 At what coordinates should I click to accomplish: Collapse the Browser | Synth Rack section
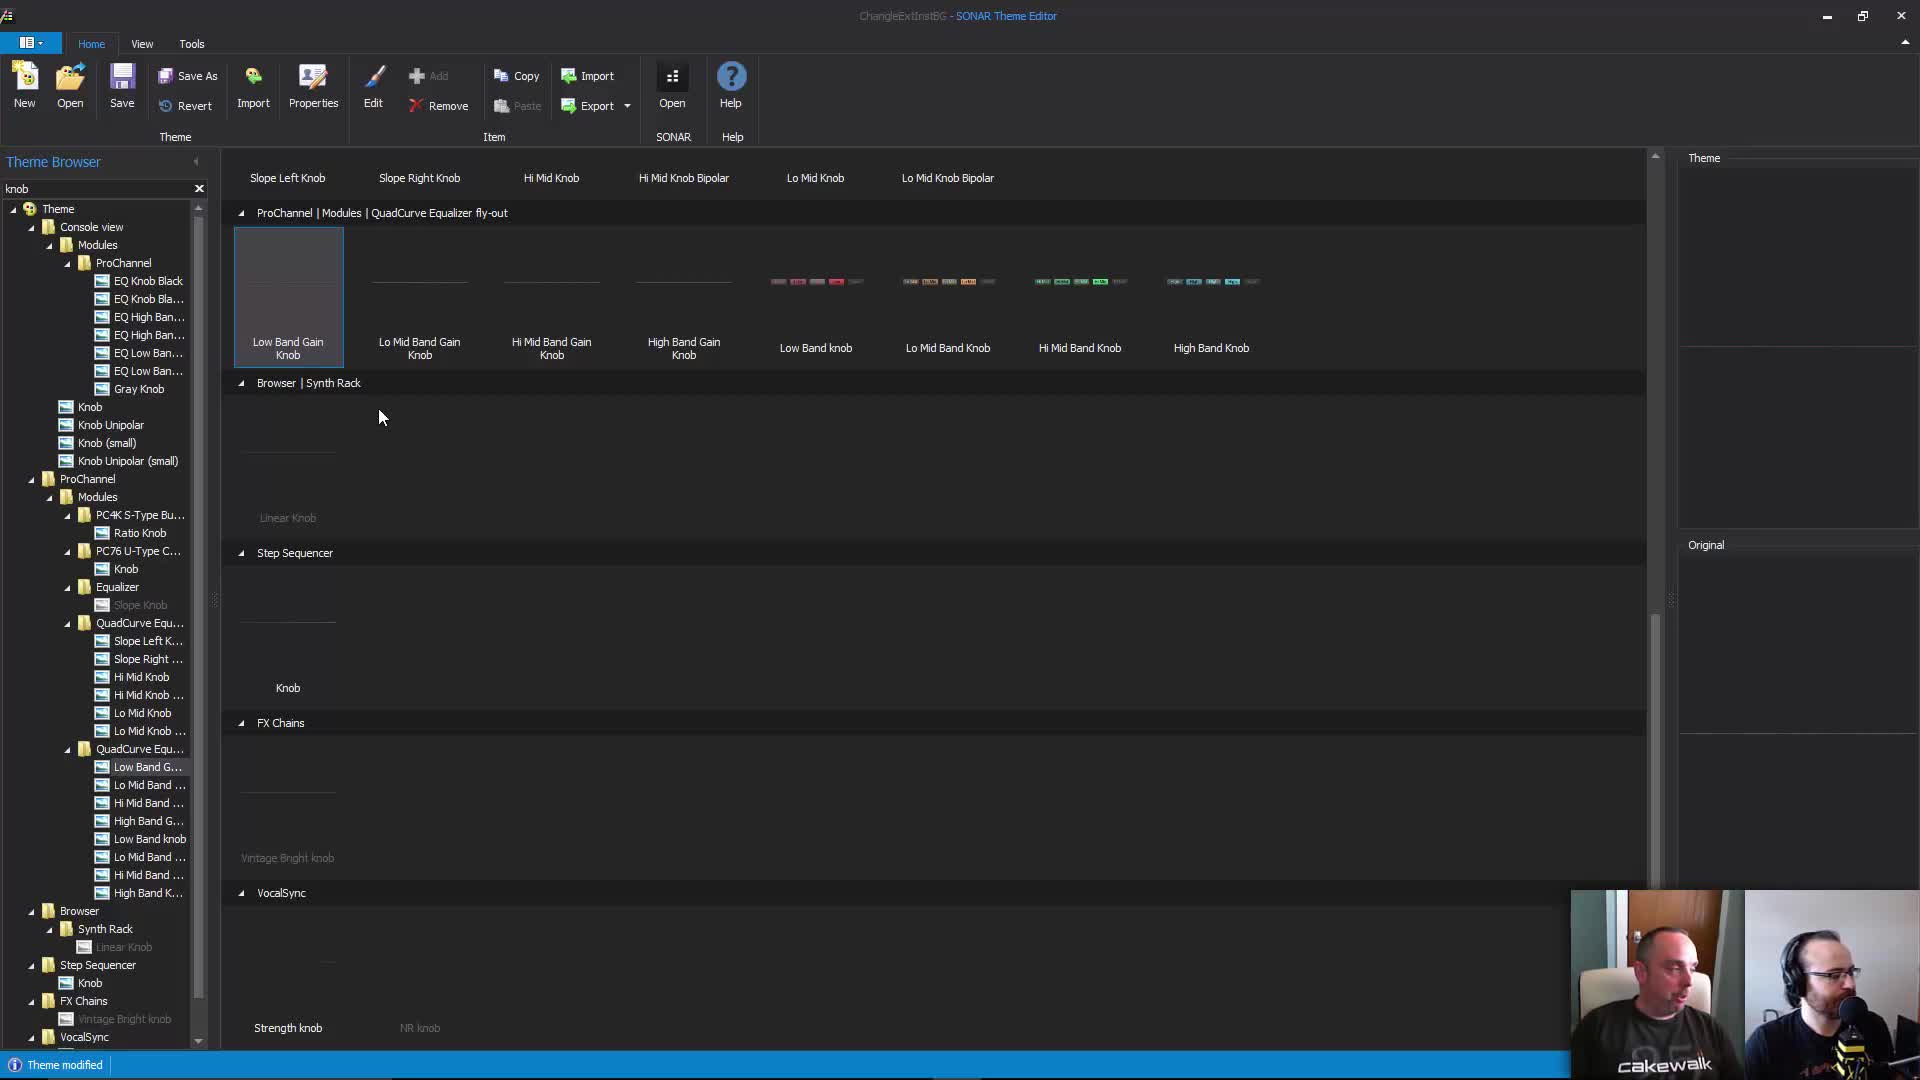[x=241, y=384]
